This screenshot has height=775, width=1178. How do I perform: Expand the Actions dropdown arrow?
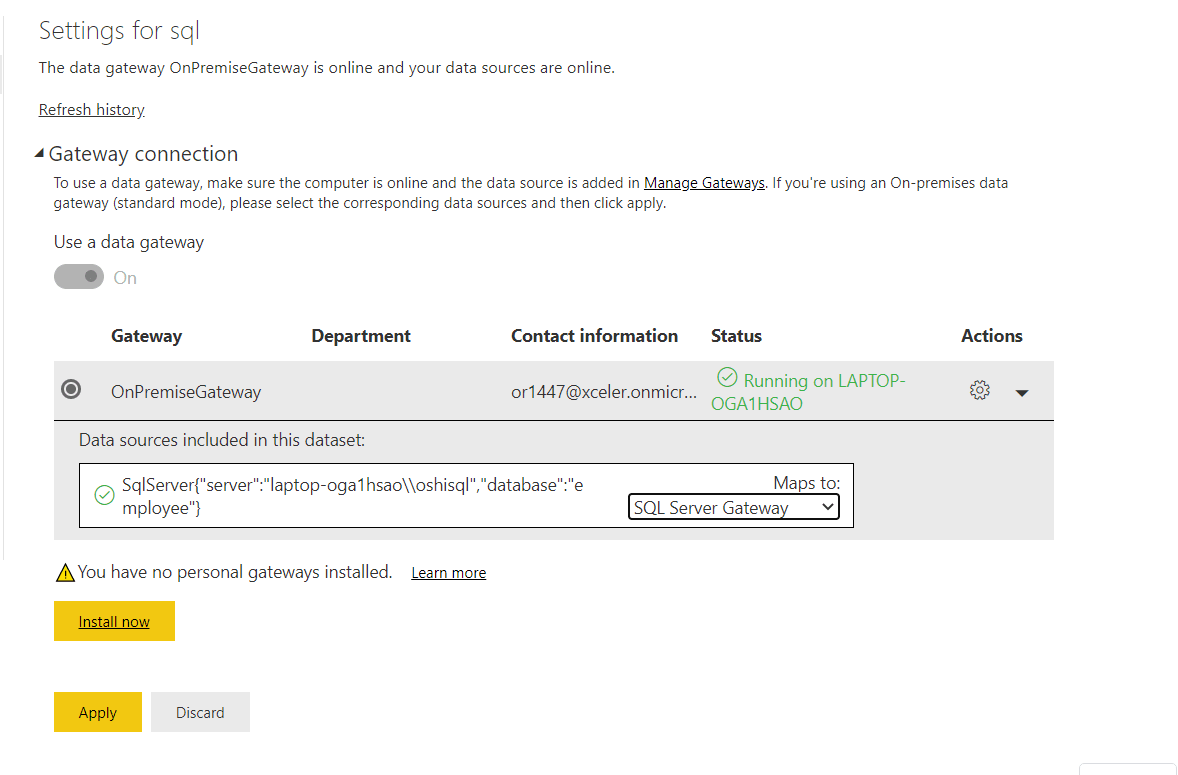coord(1022,393)
